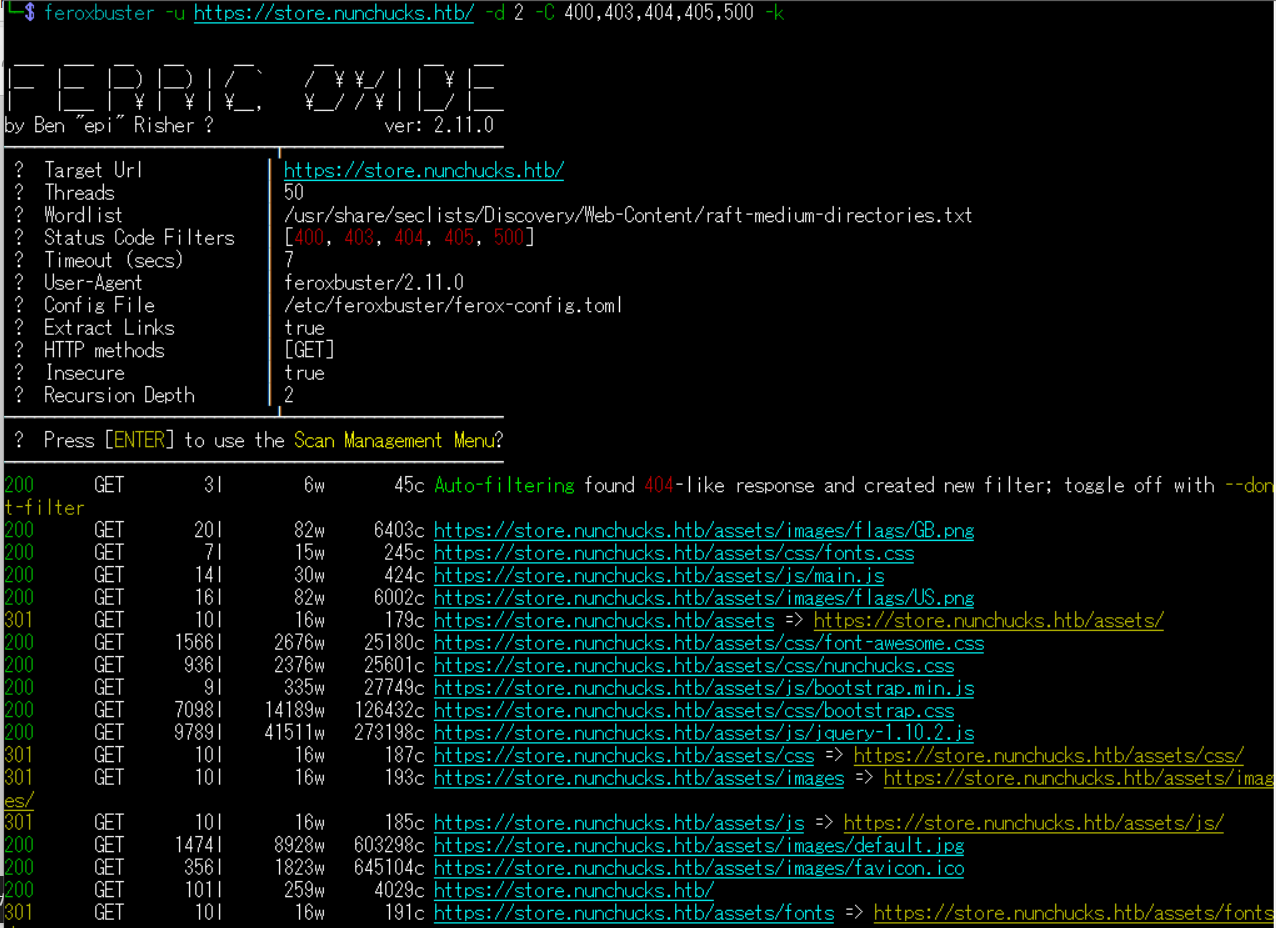Follow the redirect target link to assets/js/
This screenshot has height=928, width=1276.
(x=1033, y=823)
